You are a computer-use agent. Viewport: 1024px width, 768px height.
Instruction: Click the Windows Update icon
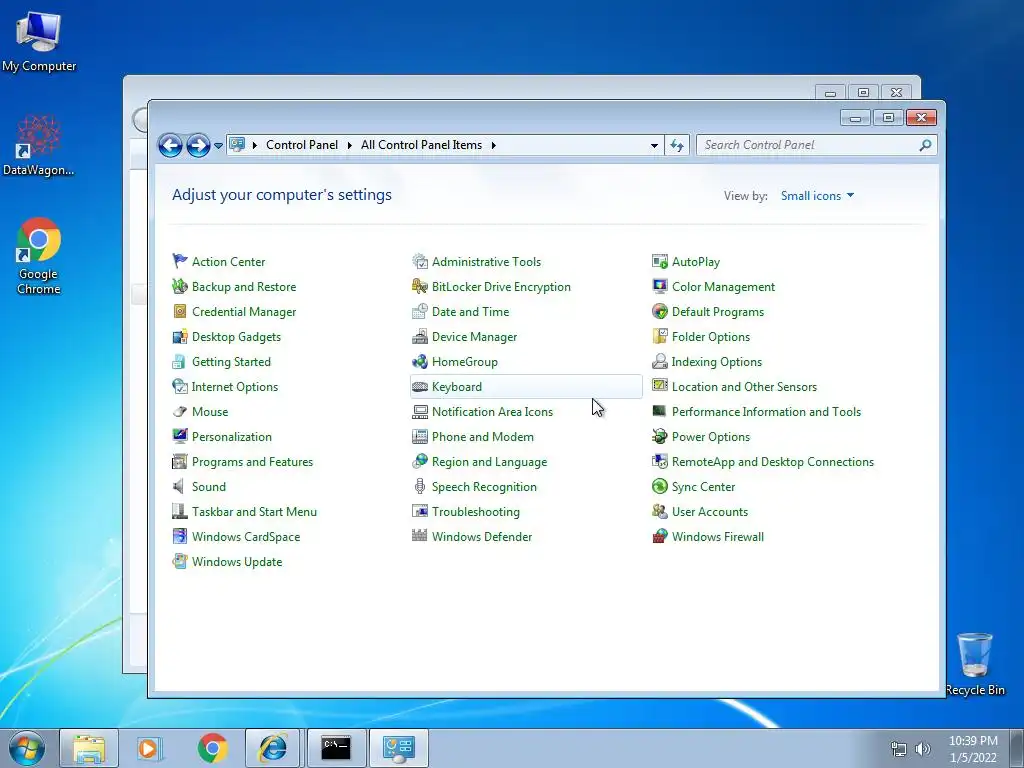(x=180, y=562)
